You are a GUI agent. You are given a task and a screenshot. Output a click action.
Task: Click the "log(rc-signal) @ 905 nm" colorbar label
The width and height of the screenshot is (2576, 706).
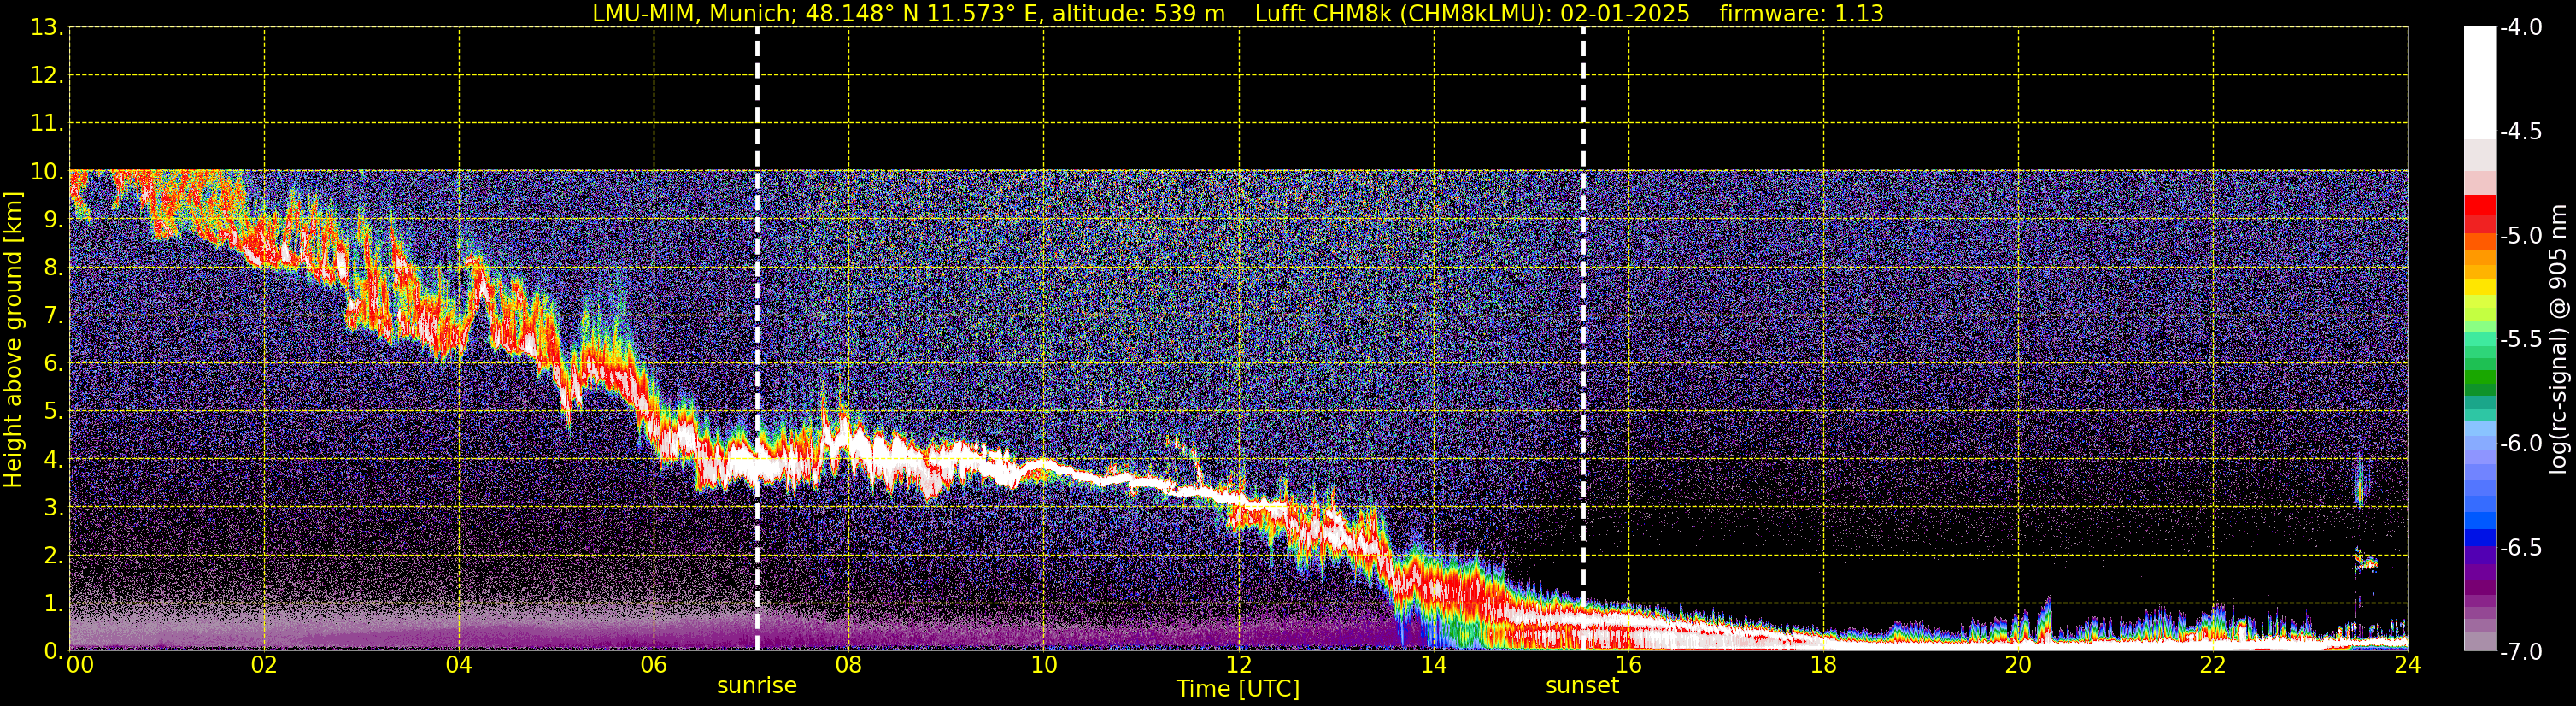coord(2558,339)
